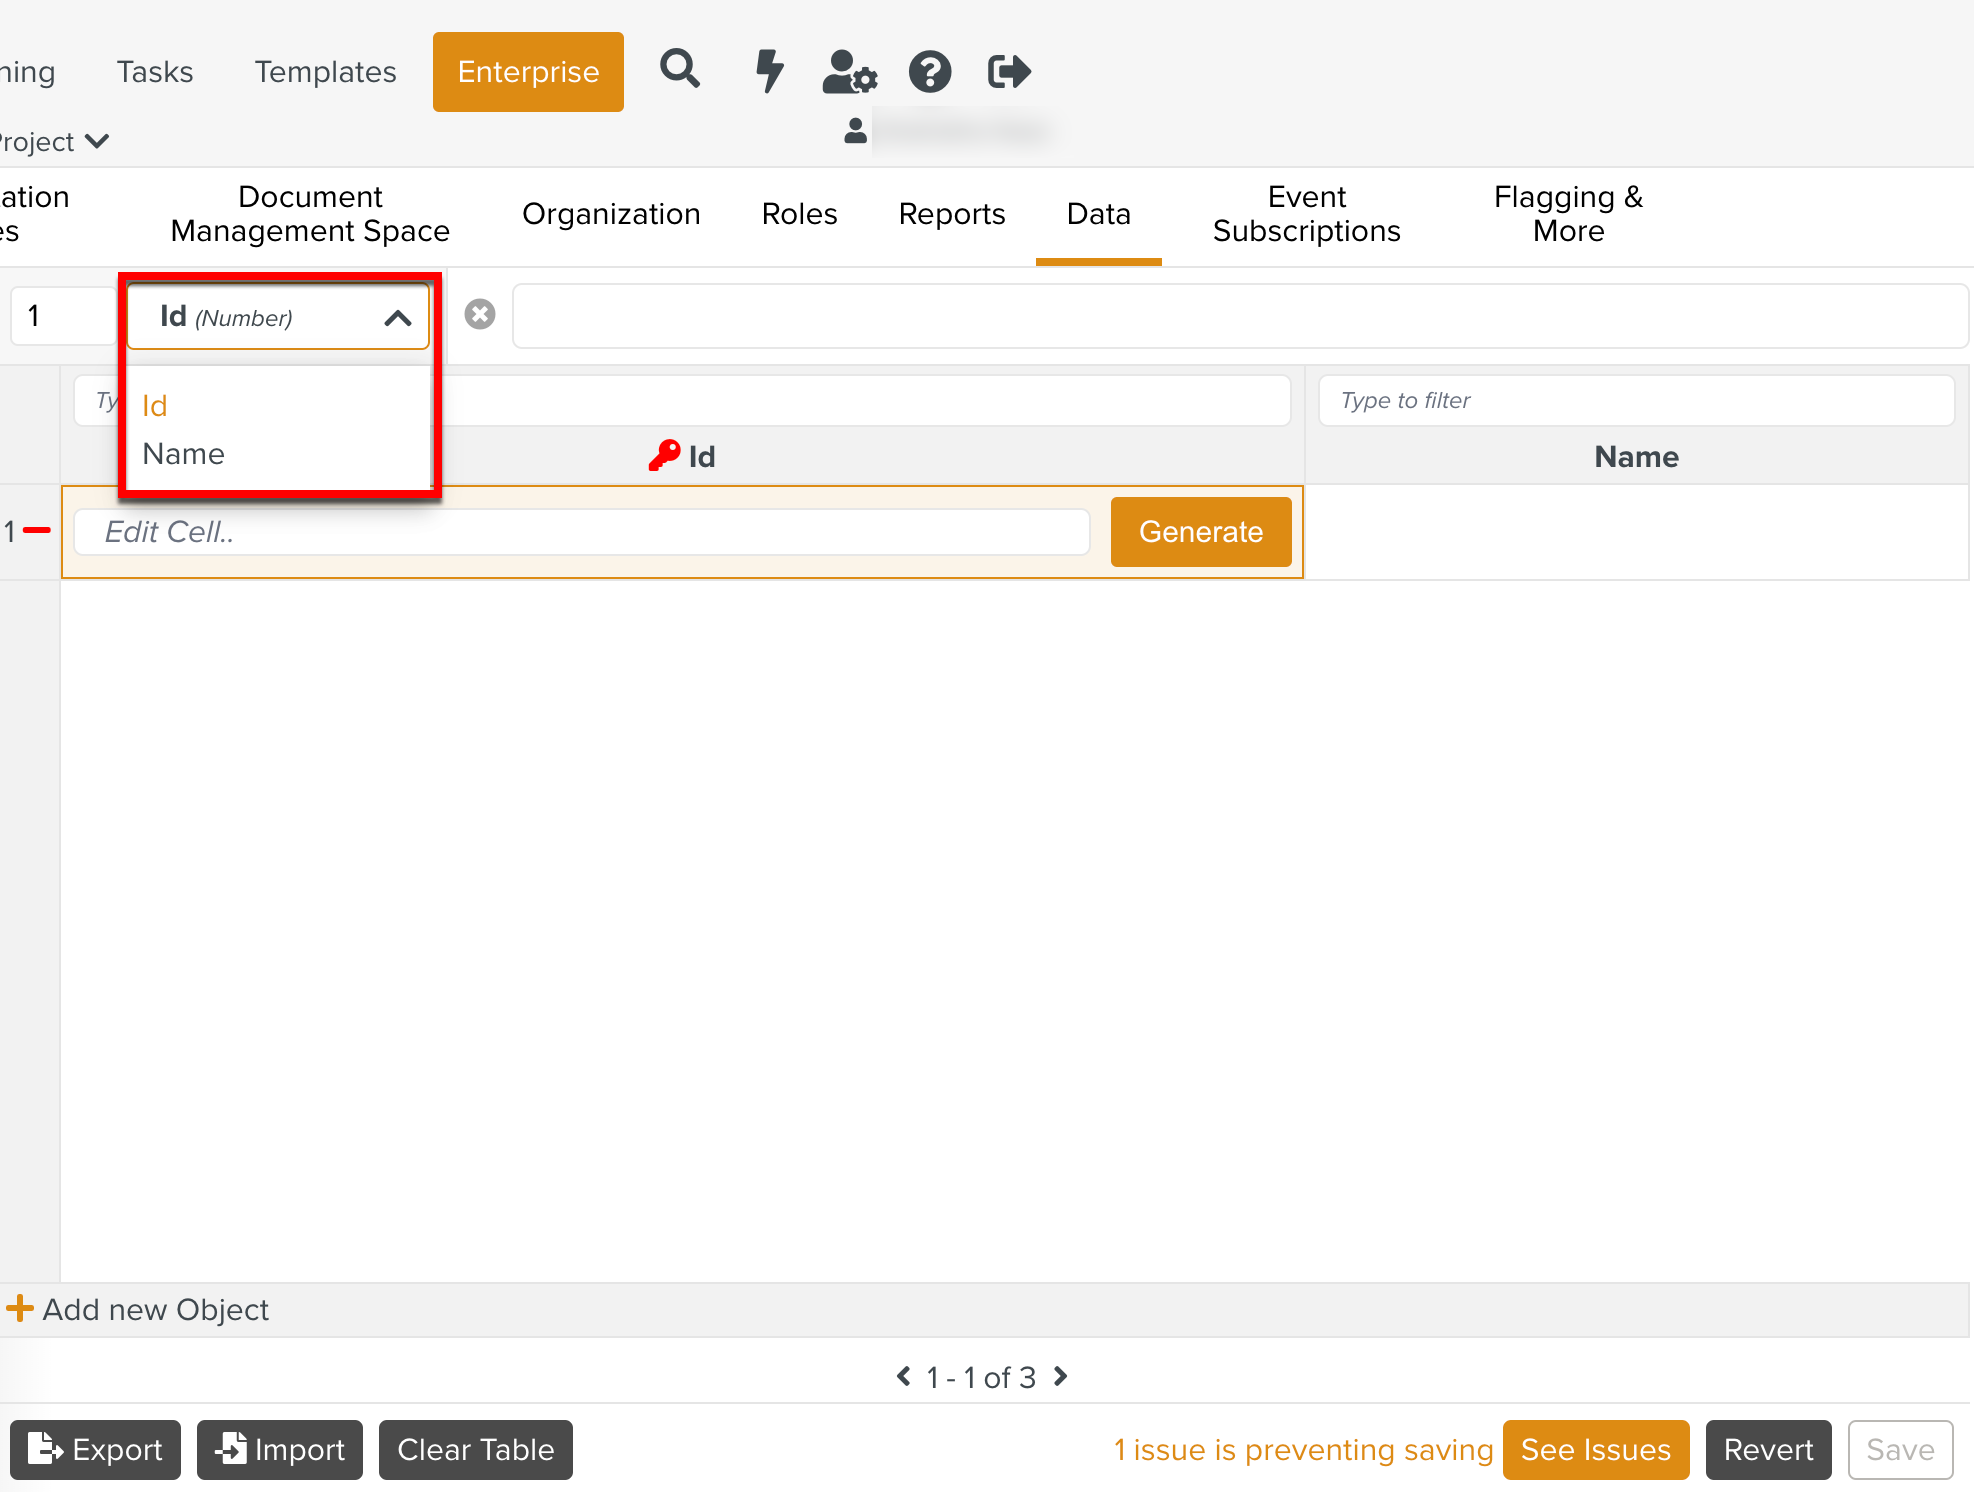The image size is (1974, 1492).
Task: Remove row 1 with red minus icon
Action: click(x=37, y=531)
